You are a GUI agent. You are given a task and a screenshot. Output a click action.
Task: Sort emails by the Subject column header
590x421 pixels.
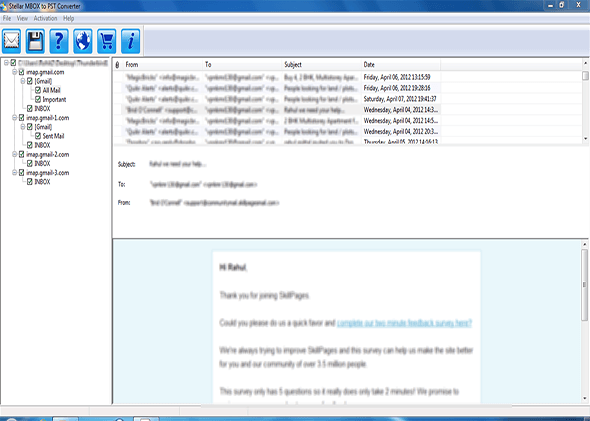[321, 65]
